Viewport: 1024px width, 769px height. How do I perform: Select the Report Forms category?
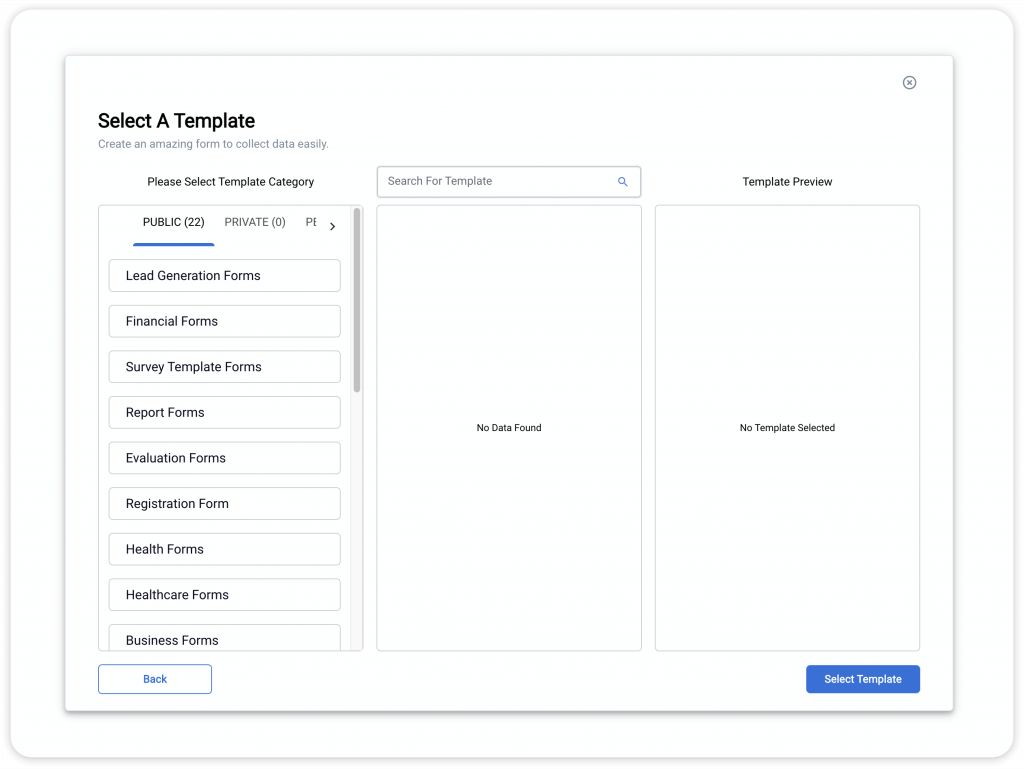tap(224, 412)
